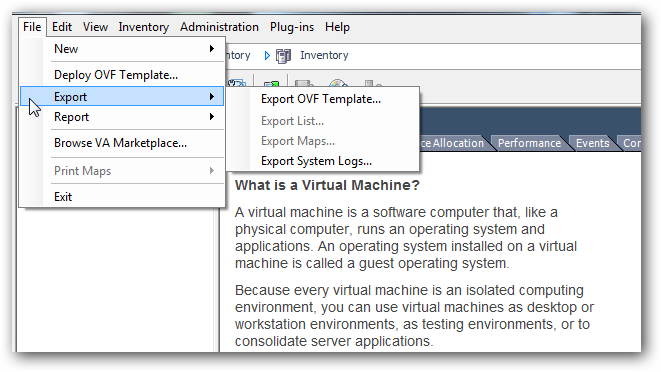
Task: Click the CD/DVD drive toolbar icon
Action: (338, 83)
